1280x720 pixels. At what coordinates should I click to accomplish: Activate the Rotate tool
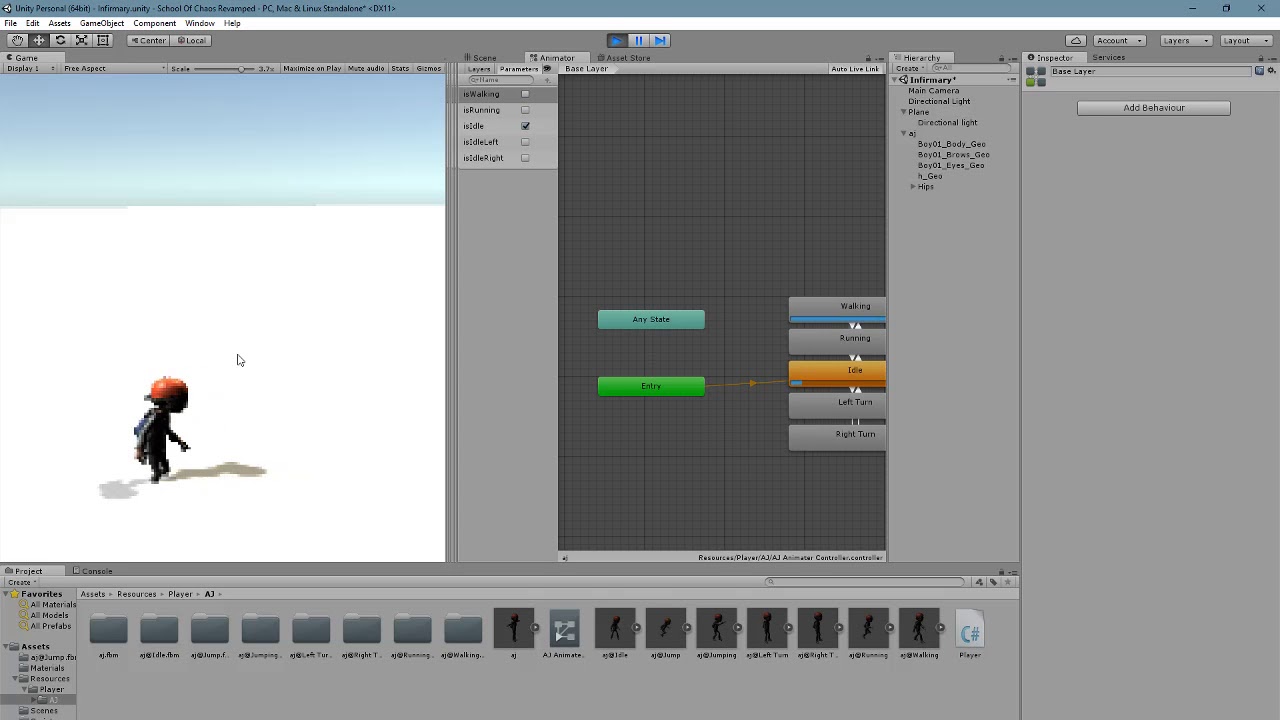point(61,40)
